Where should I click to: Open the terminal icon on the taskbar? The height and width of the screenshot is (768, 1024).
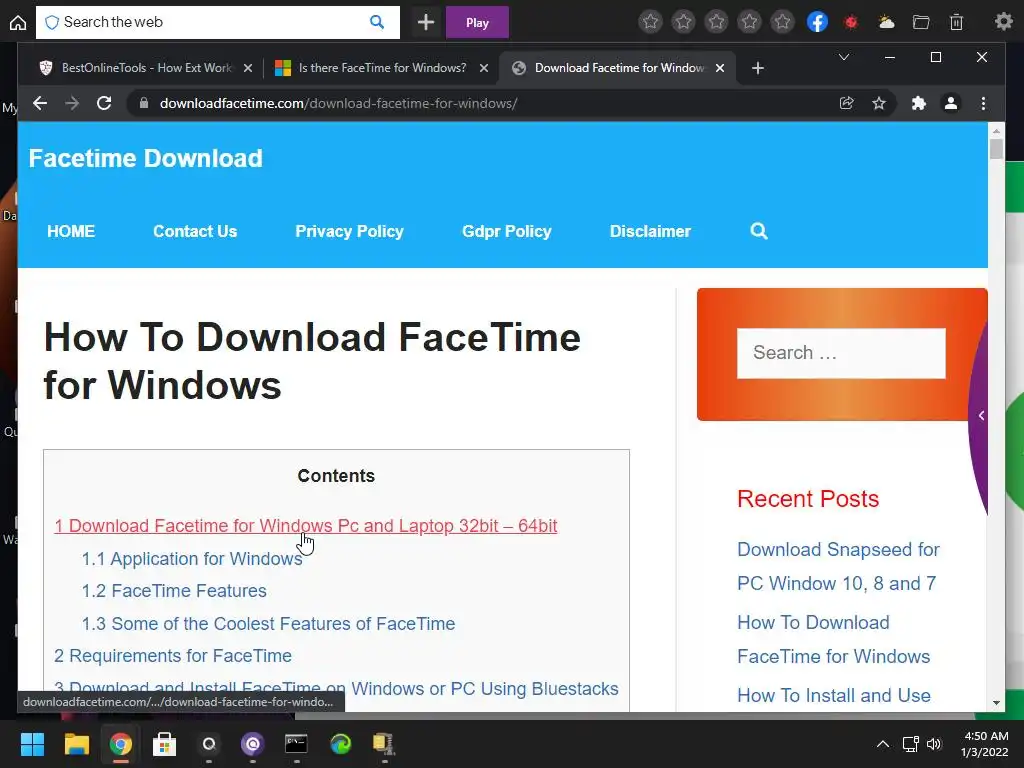296,744
